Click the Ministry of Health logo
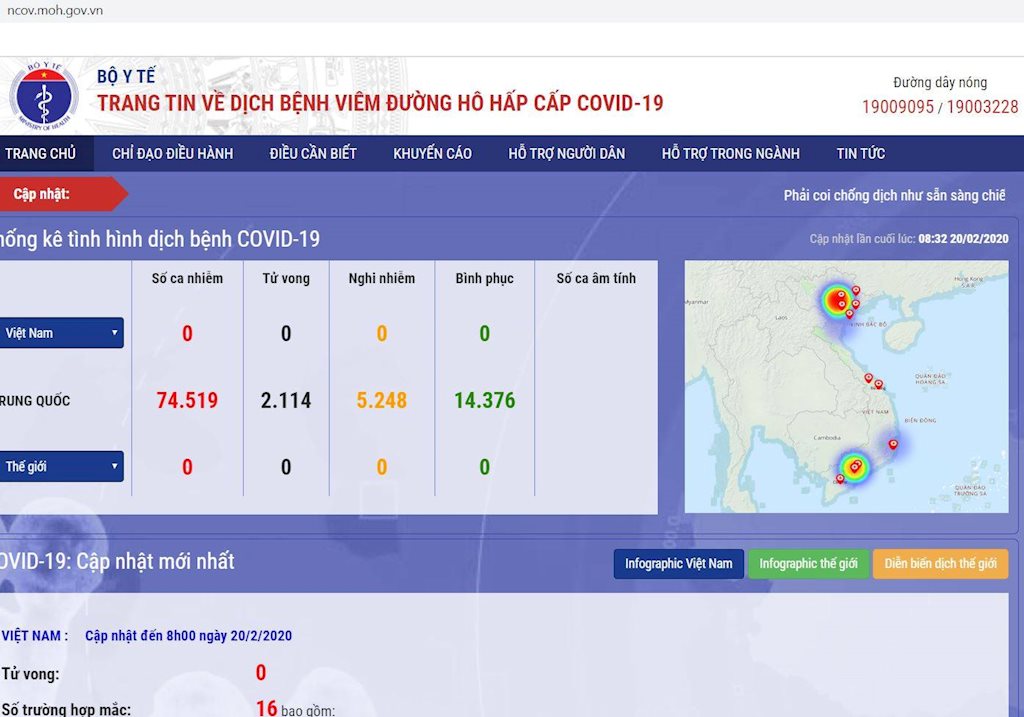Image resolution: width=1024 pixels, height=717 pixels. point(43,96)
